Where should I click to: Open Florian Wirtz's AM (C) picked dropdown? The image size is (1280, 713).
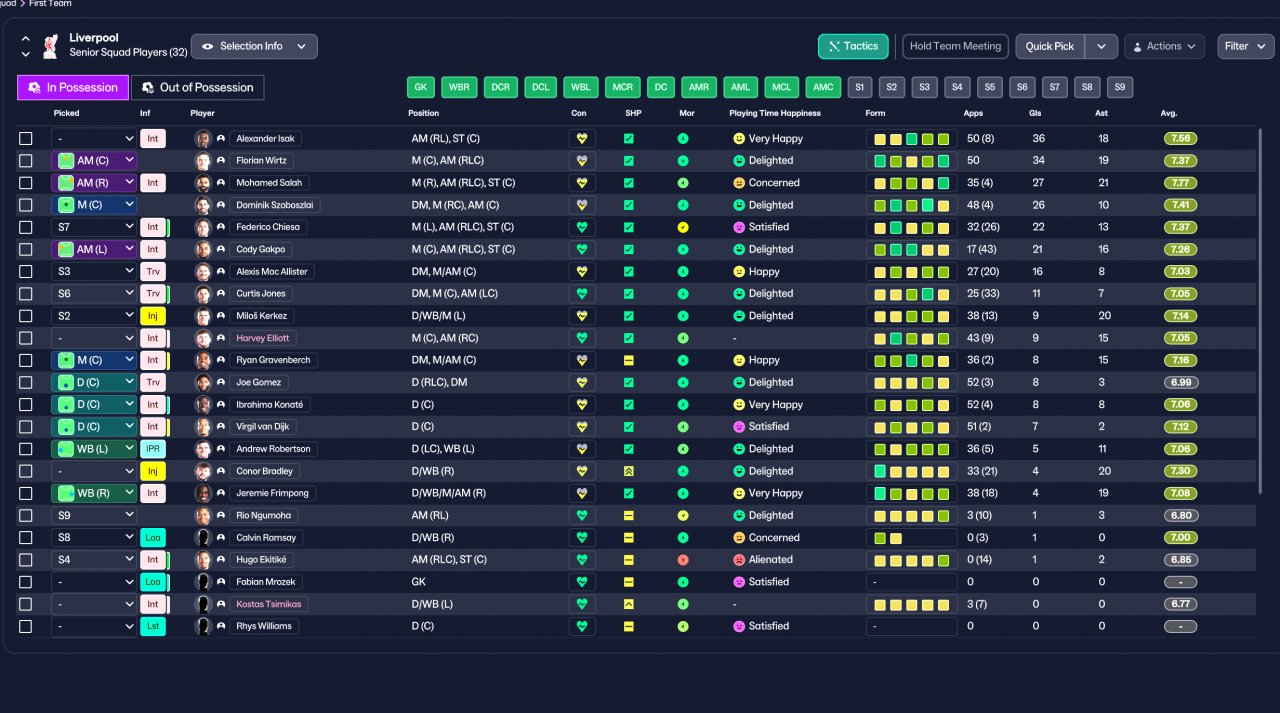pos(94,161)
